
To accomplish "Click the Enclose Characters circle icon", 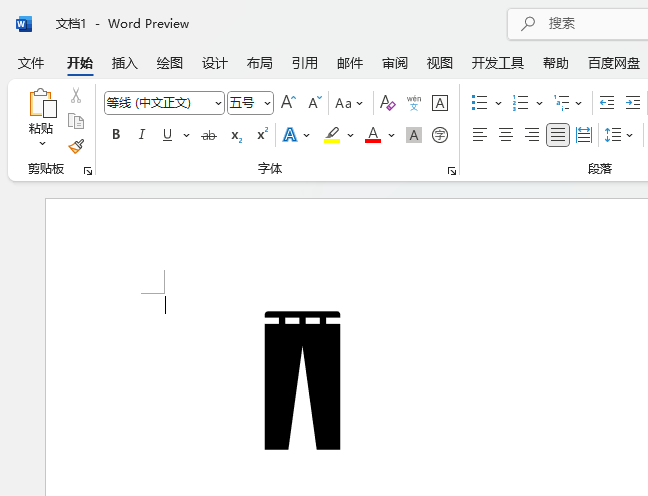I will 440,135.
